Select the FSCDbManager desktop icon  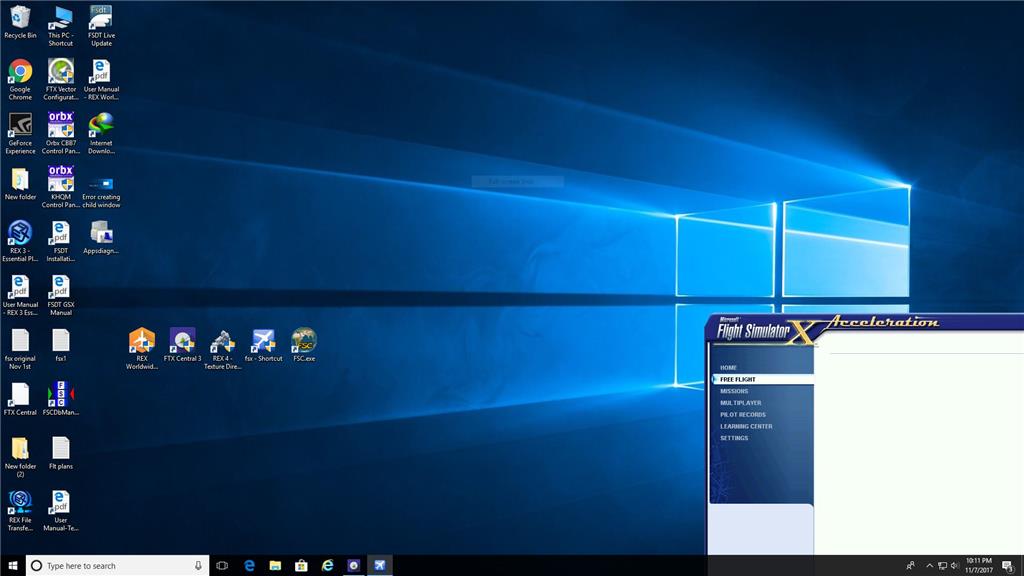point(61,399)
